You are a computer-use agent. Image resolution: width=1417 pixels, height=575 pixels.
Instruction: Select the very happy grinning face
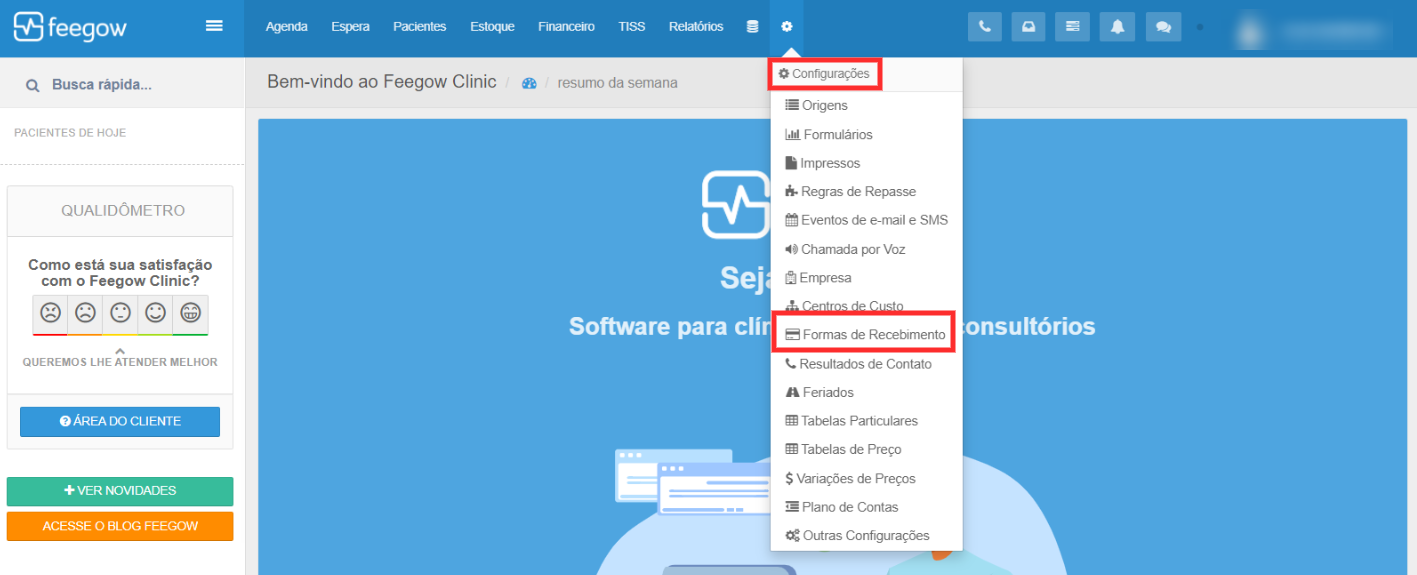click(190, 313)
